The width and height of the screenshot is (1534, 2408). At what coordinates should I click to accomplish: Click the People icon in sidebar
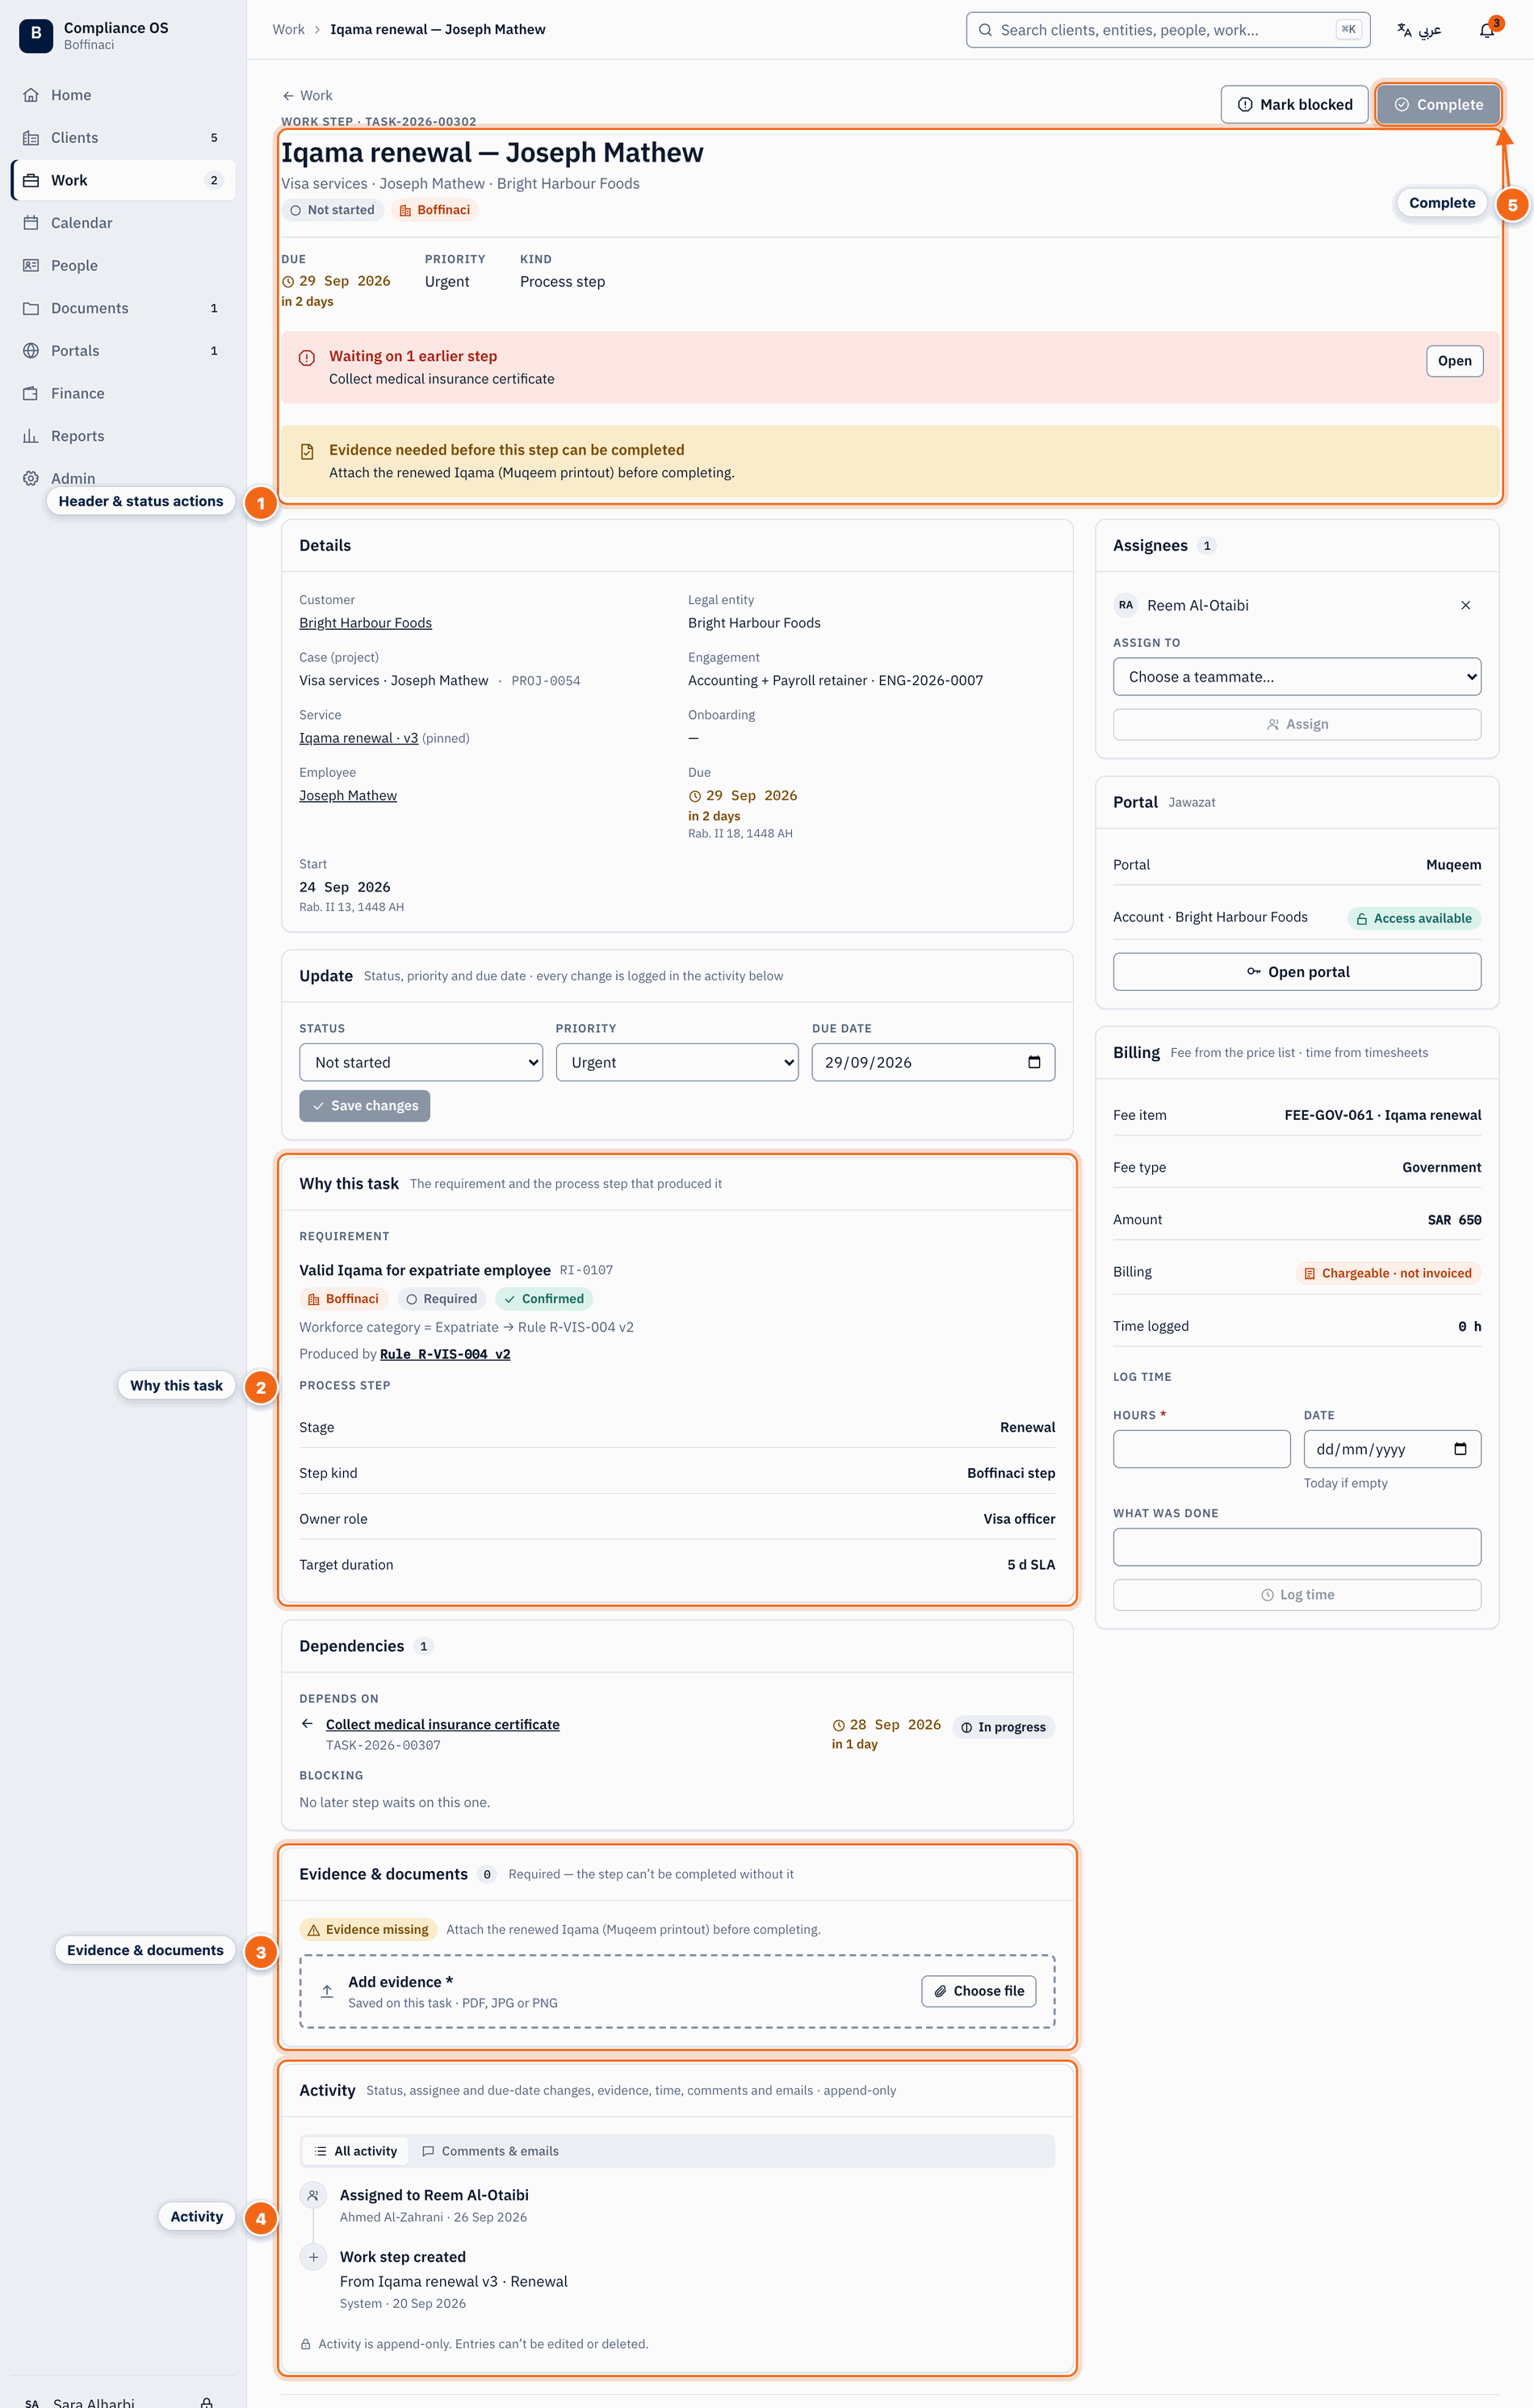[x=31, y=265]
